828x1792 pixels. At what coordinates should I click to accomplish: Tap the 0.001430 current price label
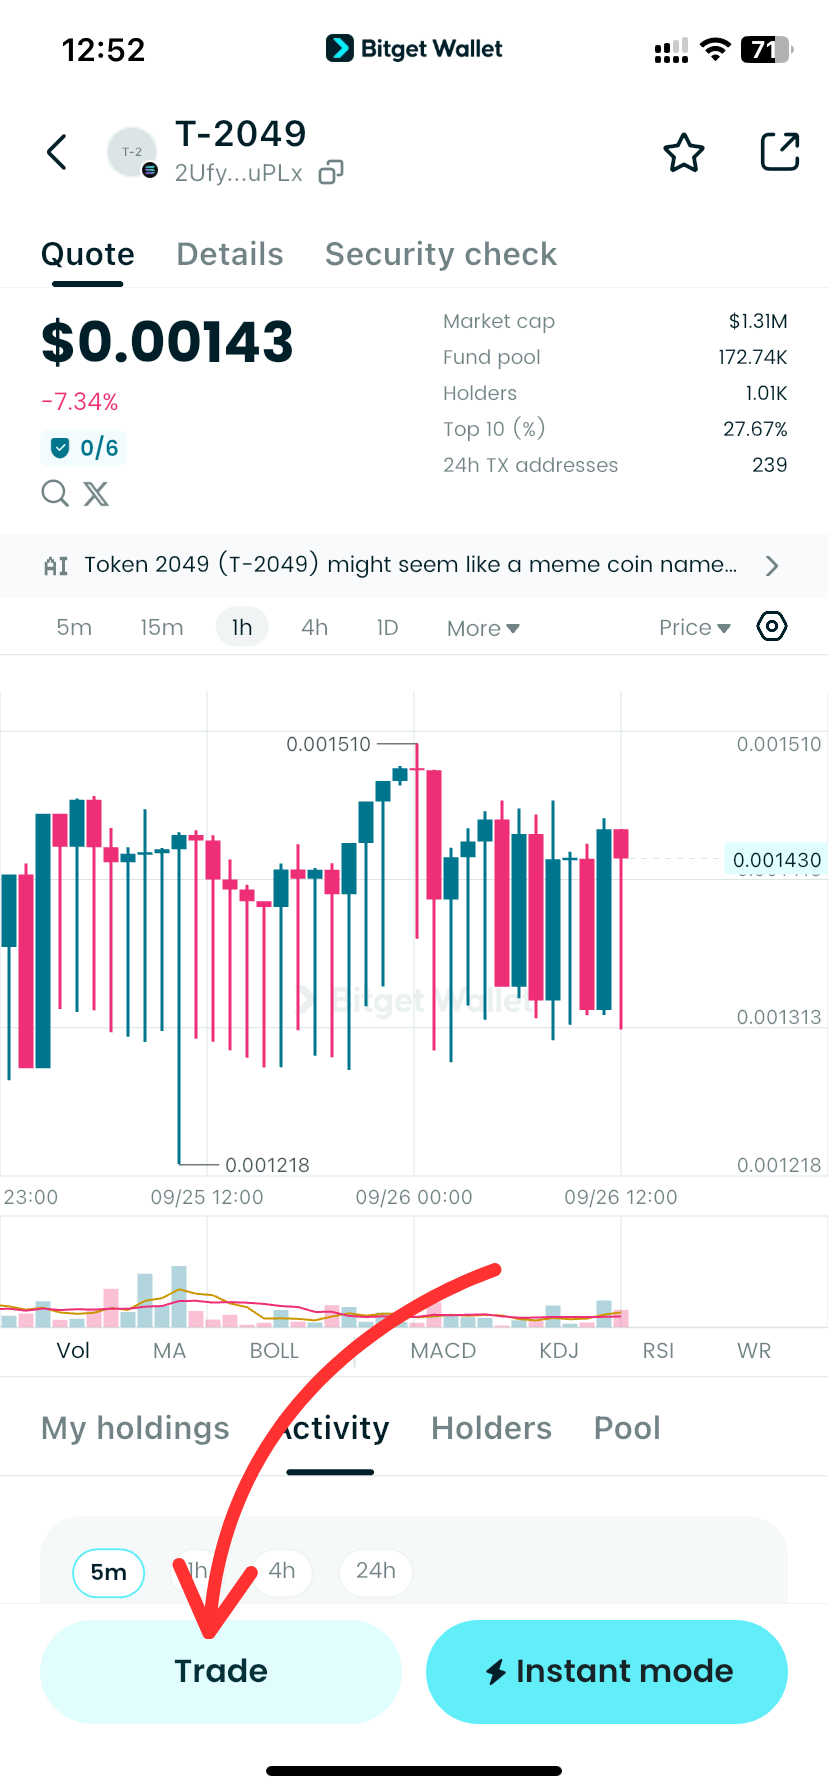[776, 860]
